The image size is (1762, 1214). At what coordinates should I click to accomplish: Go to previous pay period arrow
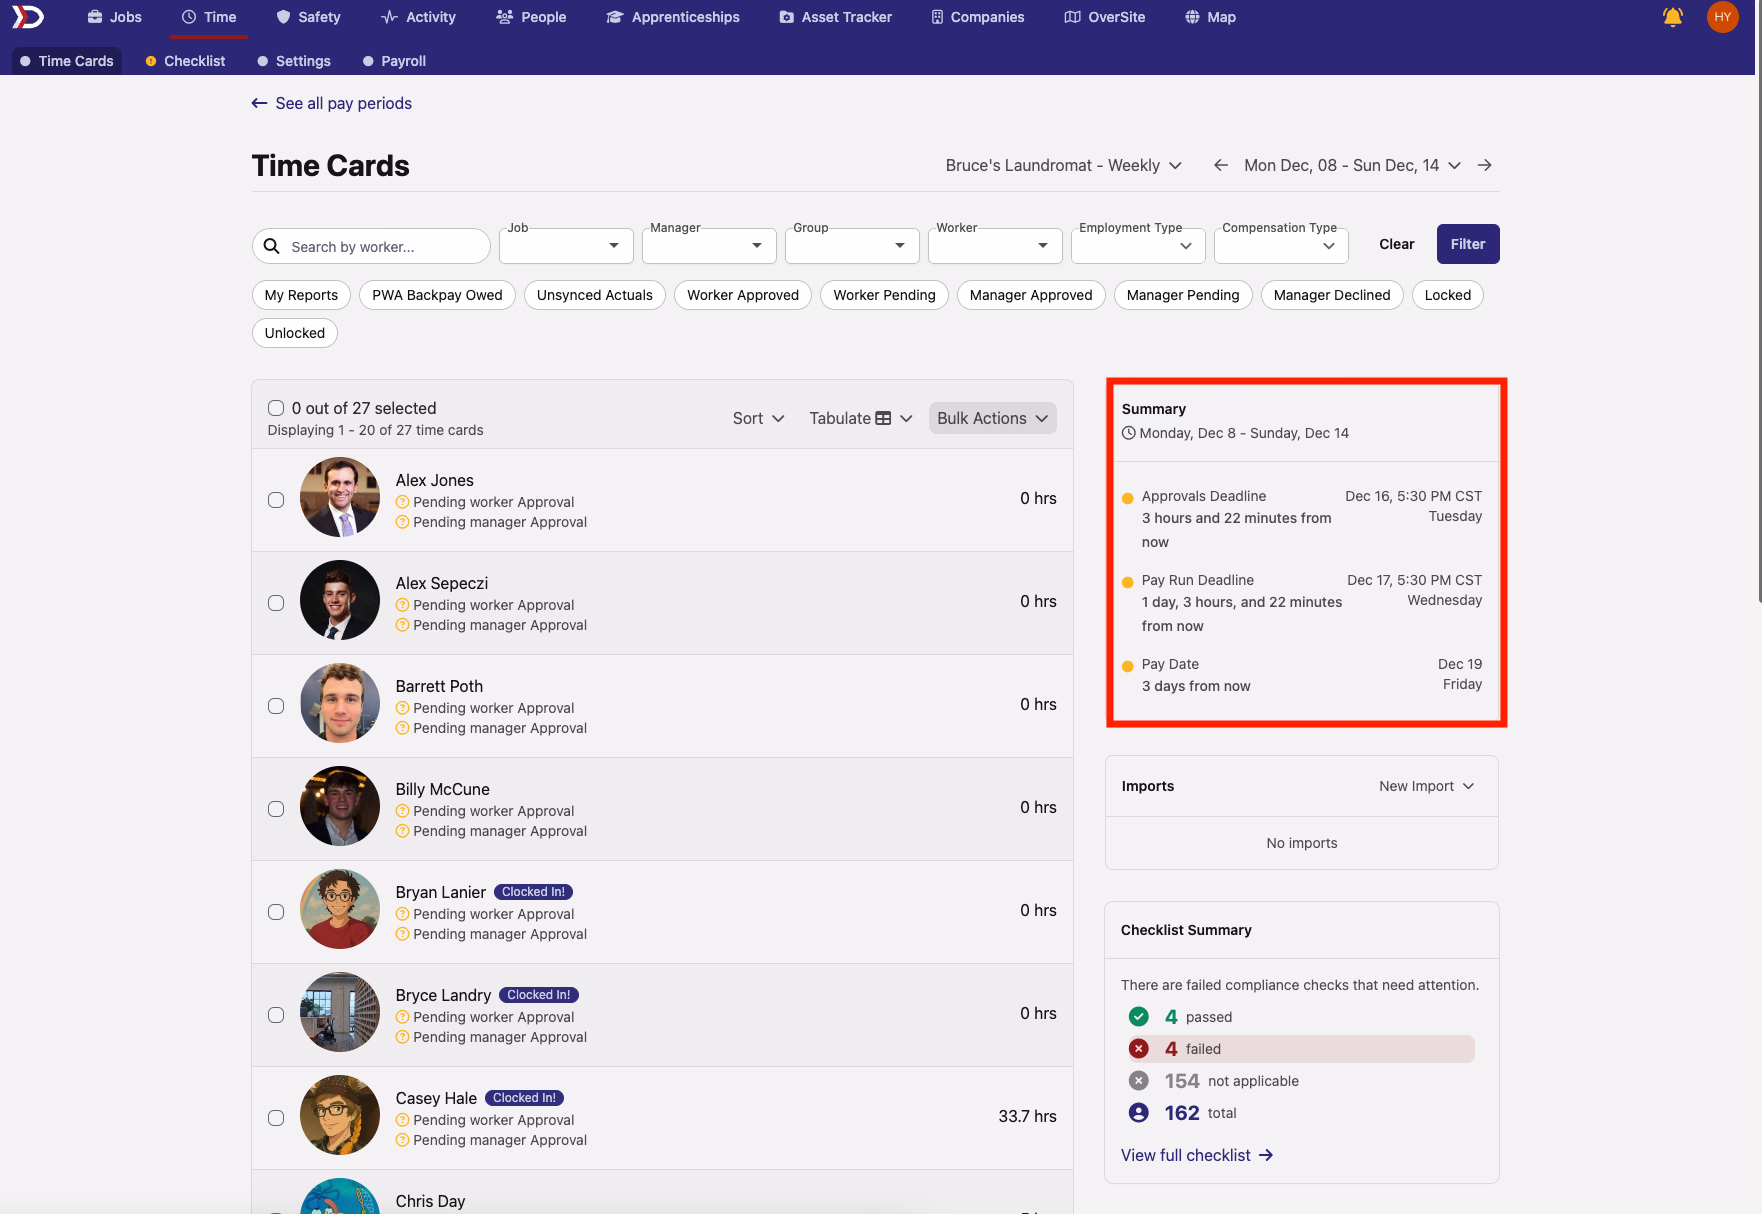click(1221, 165)
